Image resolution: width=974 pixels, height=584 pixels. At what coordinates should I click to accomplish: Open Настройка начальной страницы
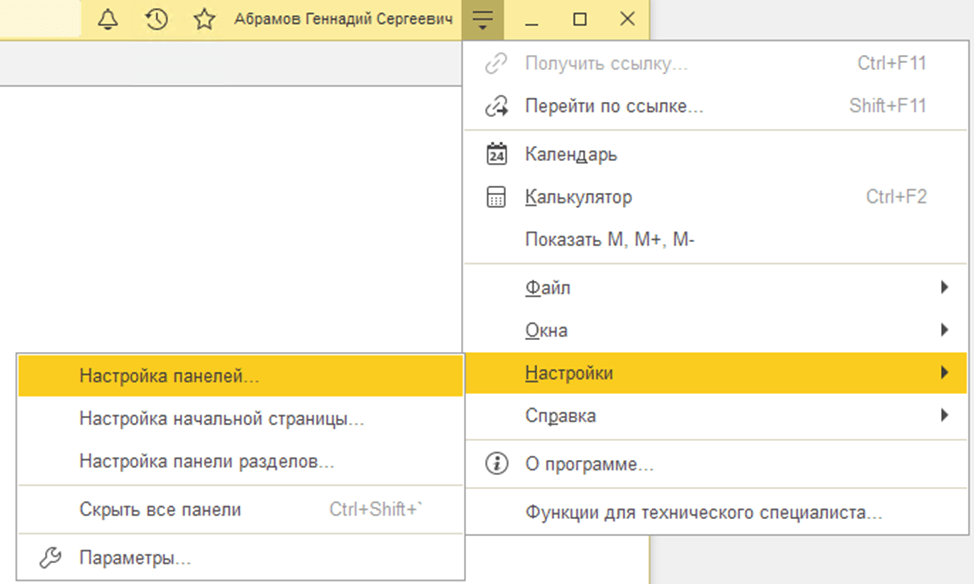pos(221,419)
